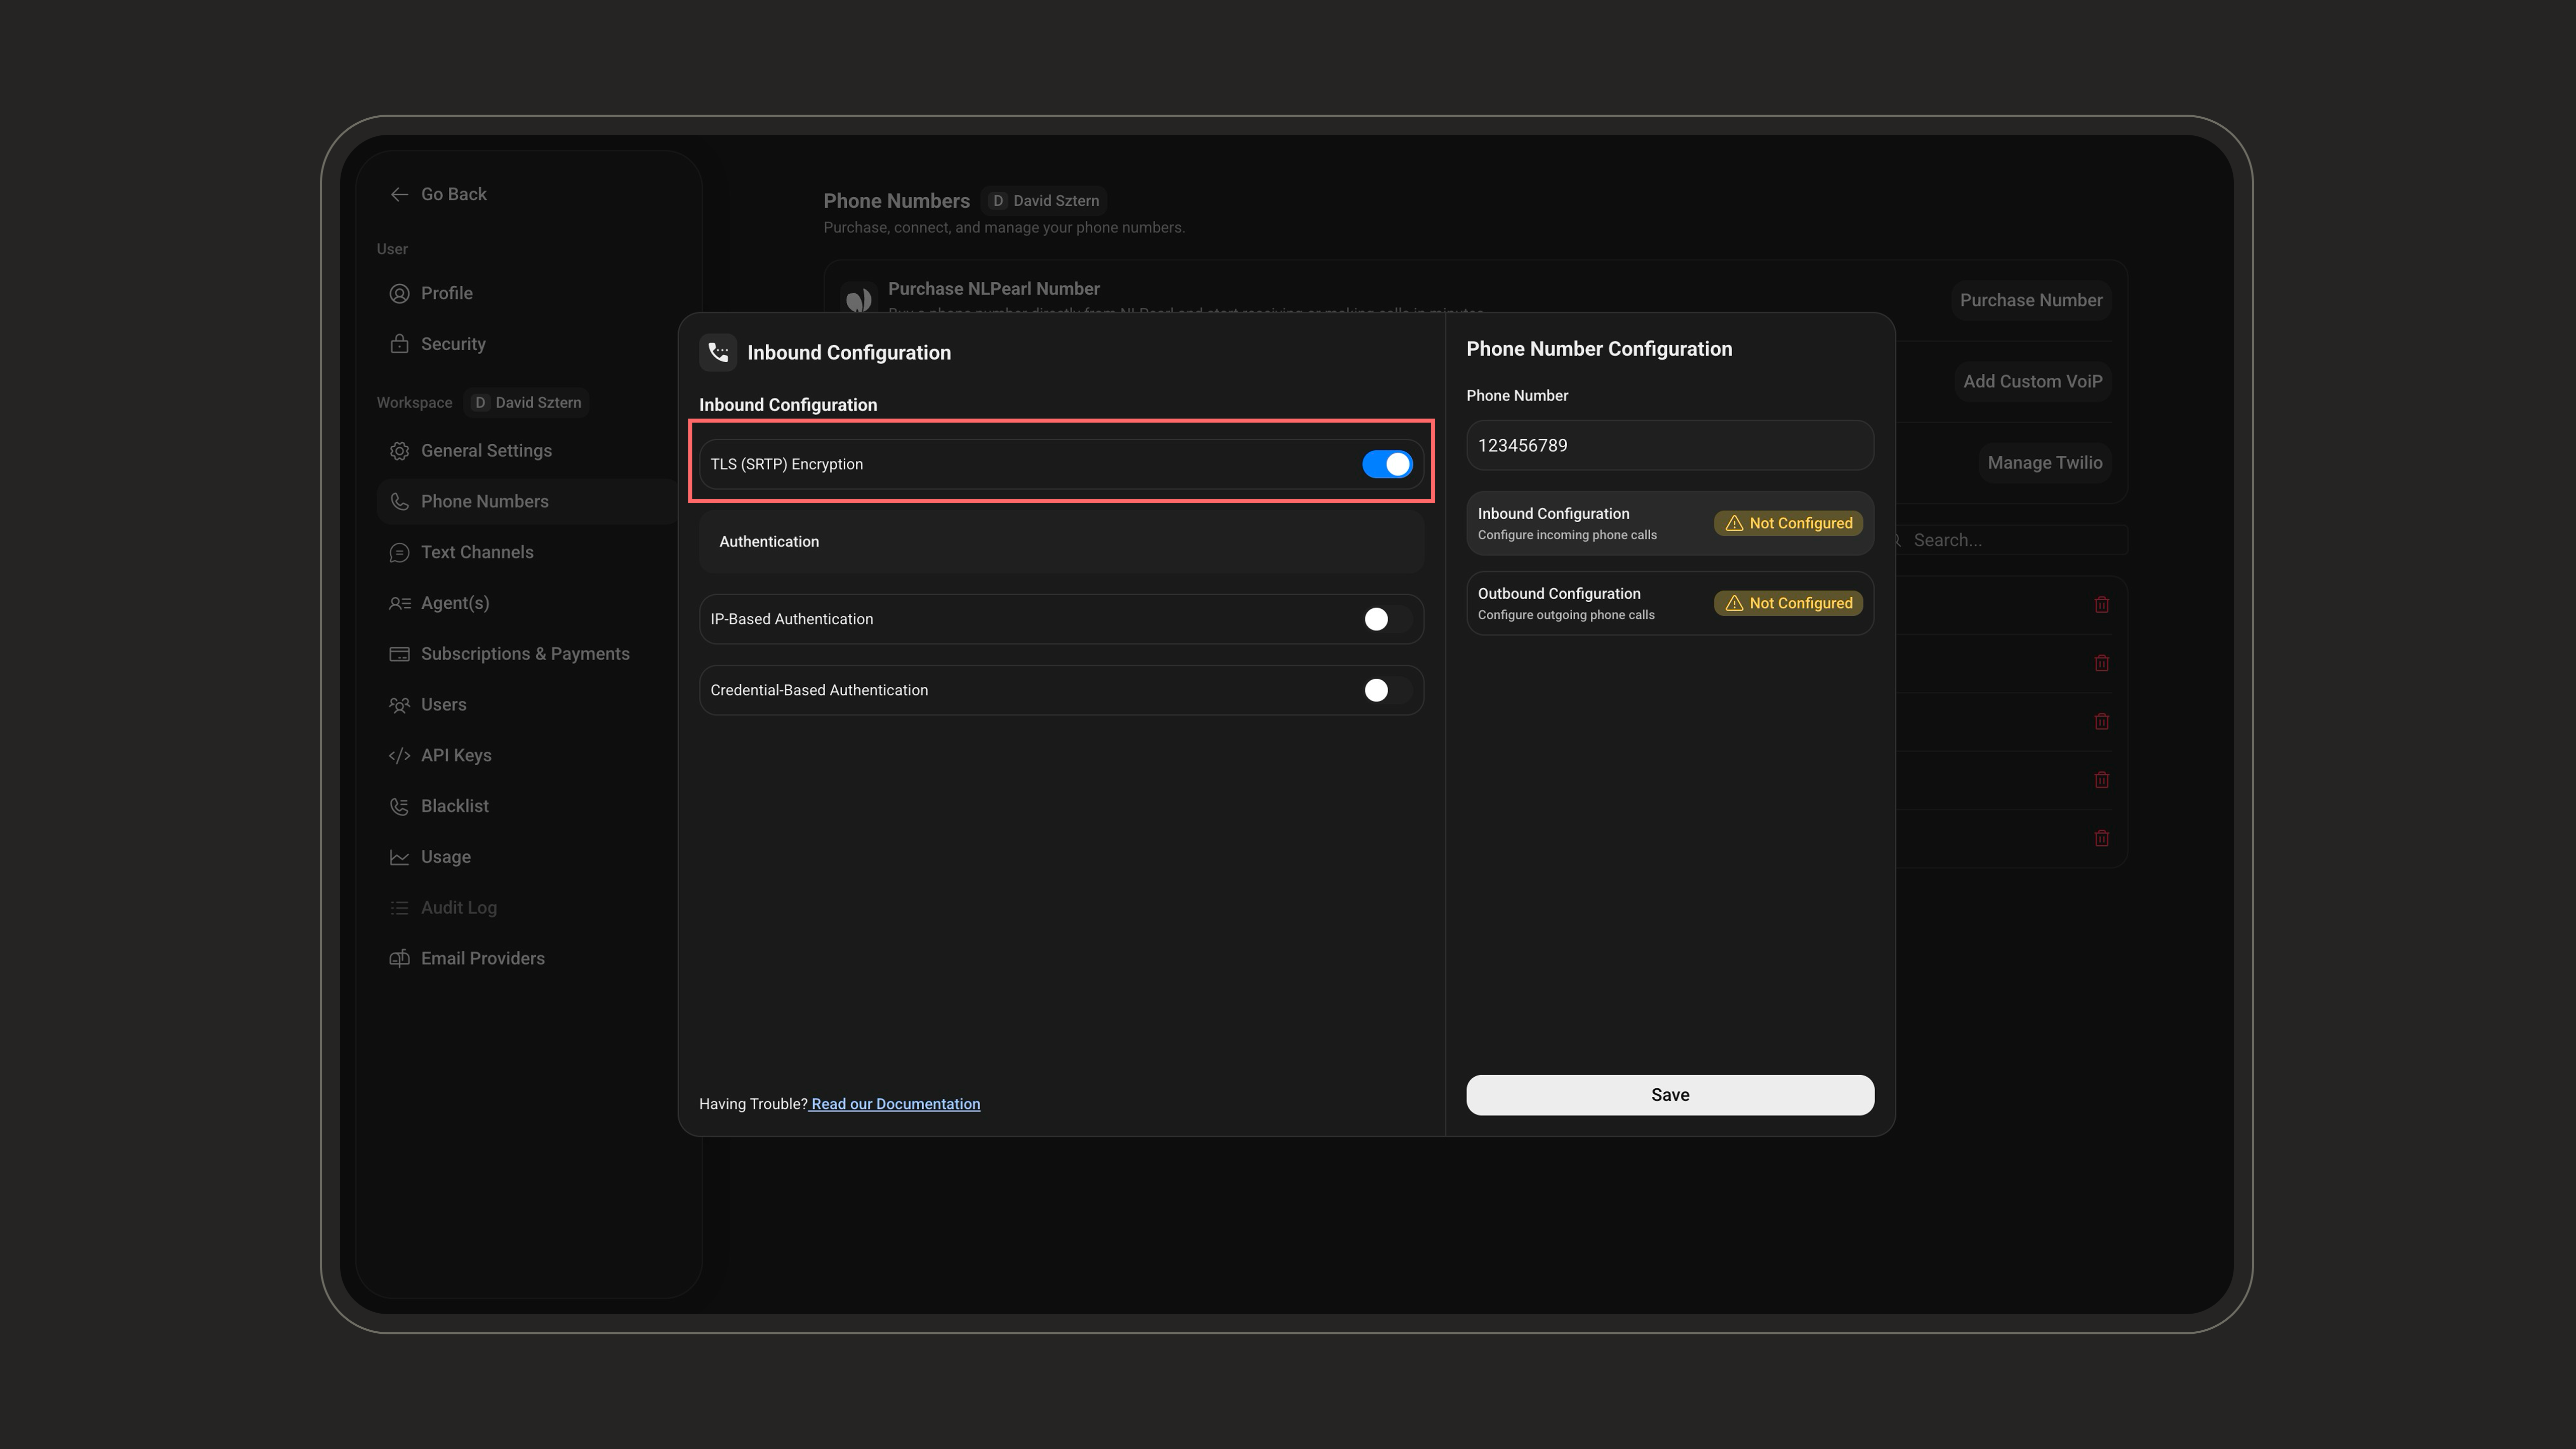Click Not Configured badge on Outbound Configuration

click(x=1788, y=603)
